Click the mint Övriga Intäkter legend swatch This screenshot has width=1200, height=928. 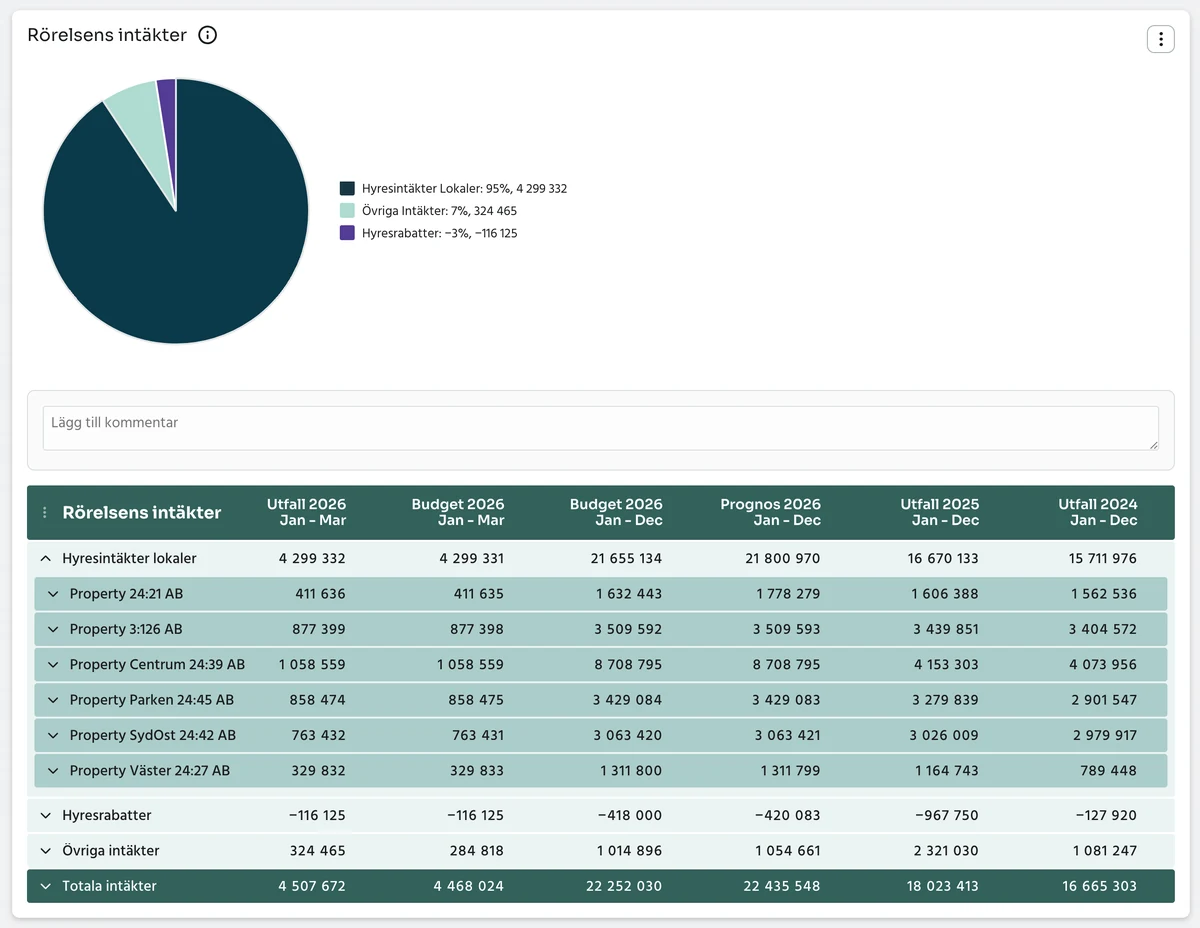coord(347,211)
